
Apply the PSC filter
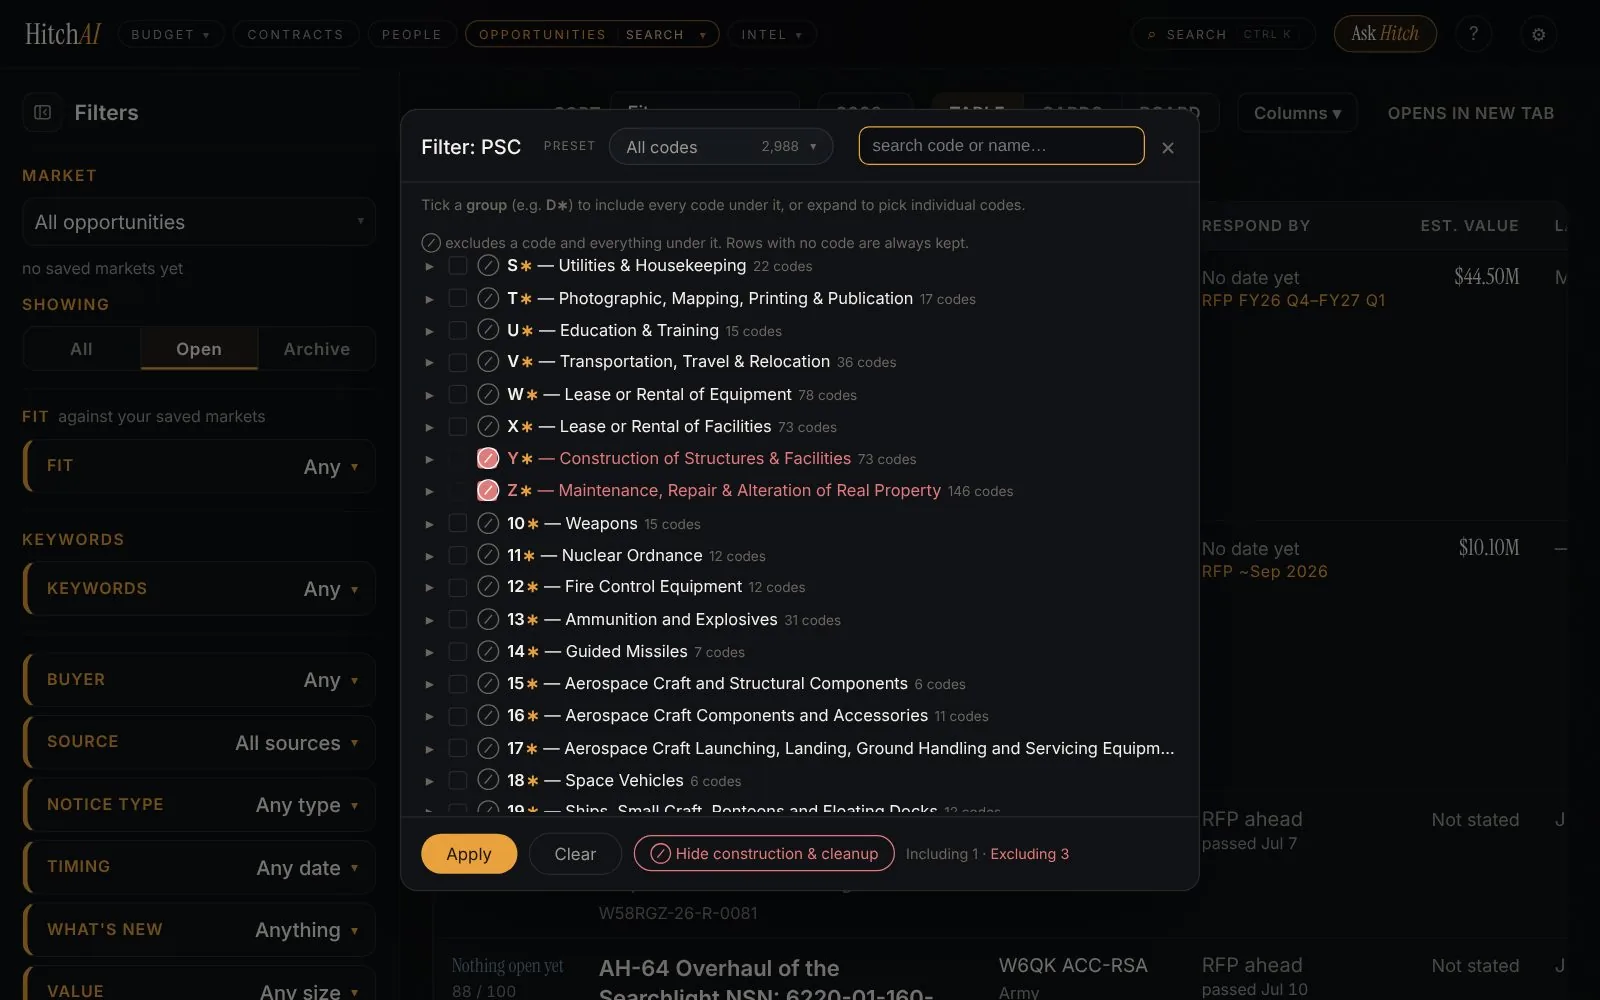pos(469,854)
